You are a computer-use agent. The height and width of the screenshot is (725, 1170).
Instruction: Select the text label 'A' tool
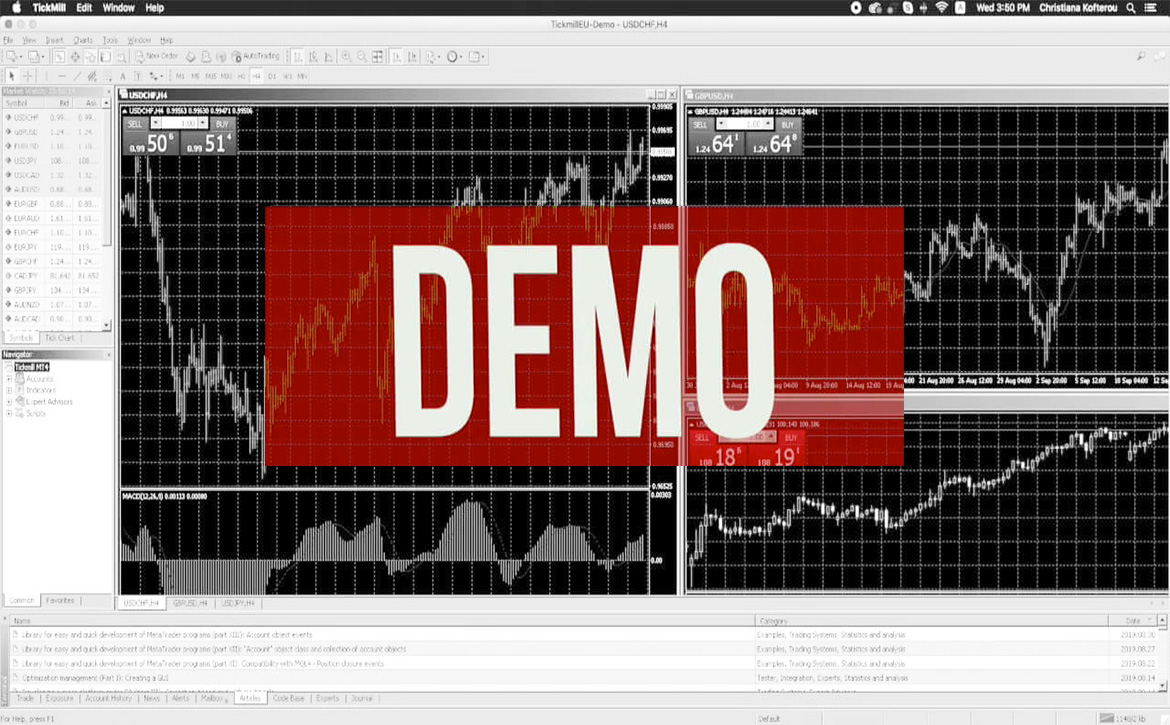[123, 76]
